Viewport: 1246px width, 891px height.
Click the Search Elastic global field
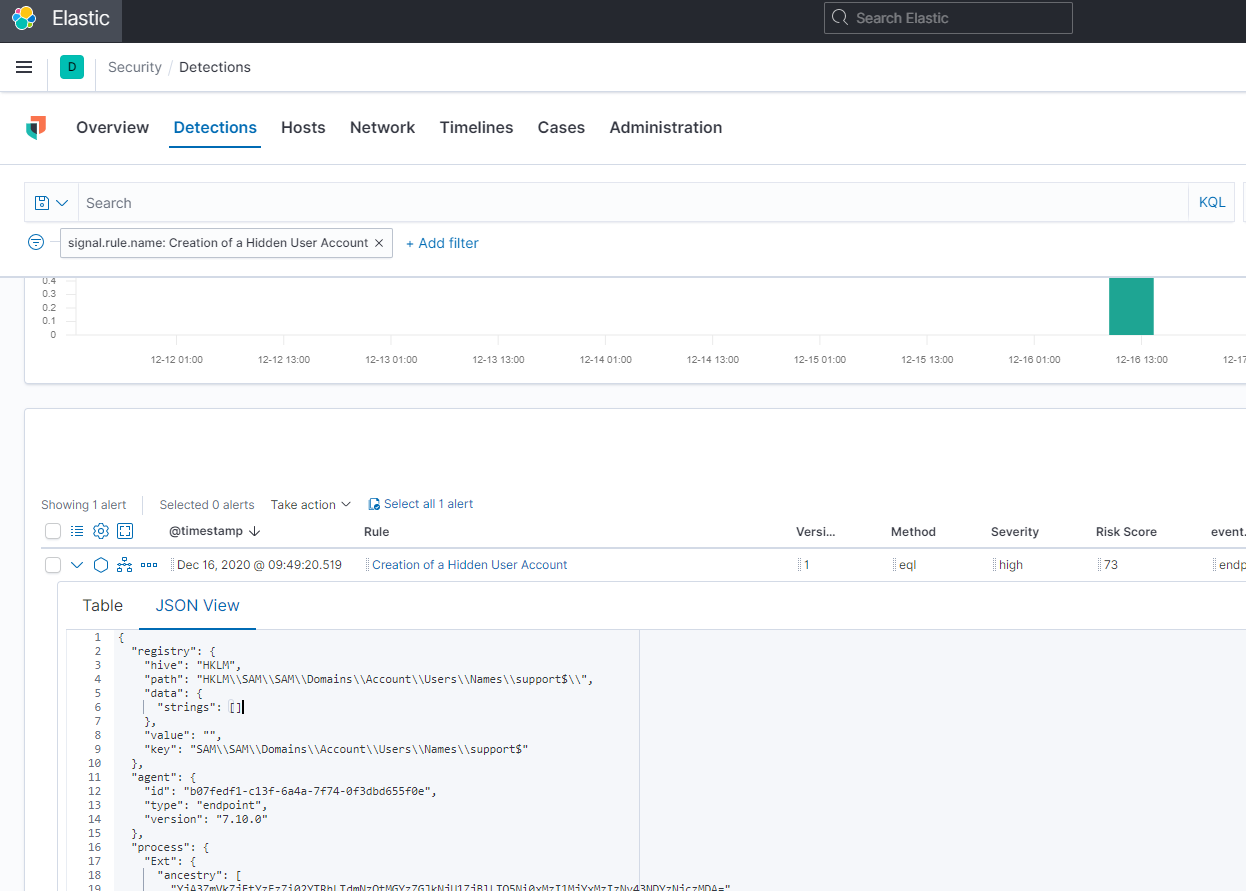948,18
